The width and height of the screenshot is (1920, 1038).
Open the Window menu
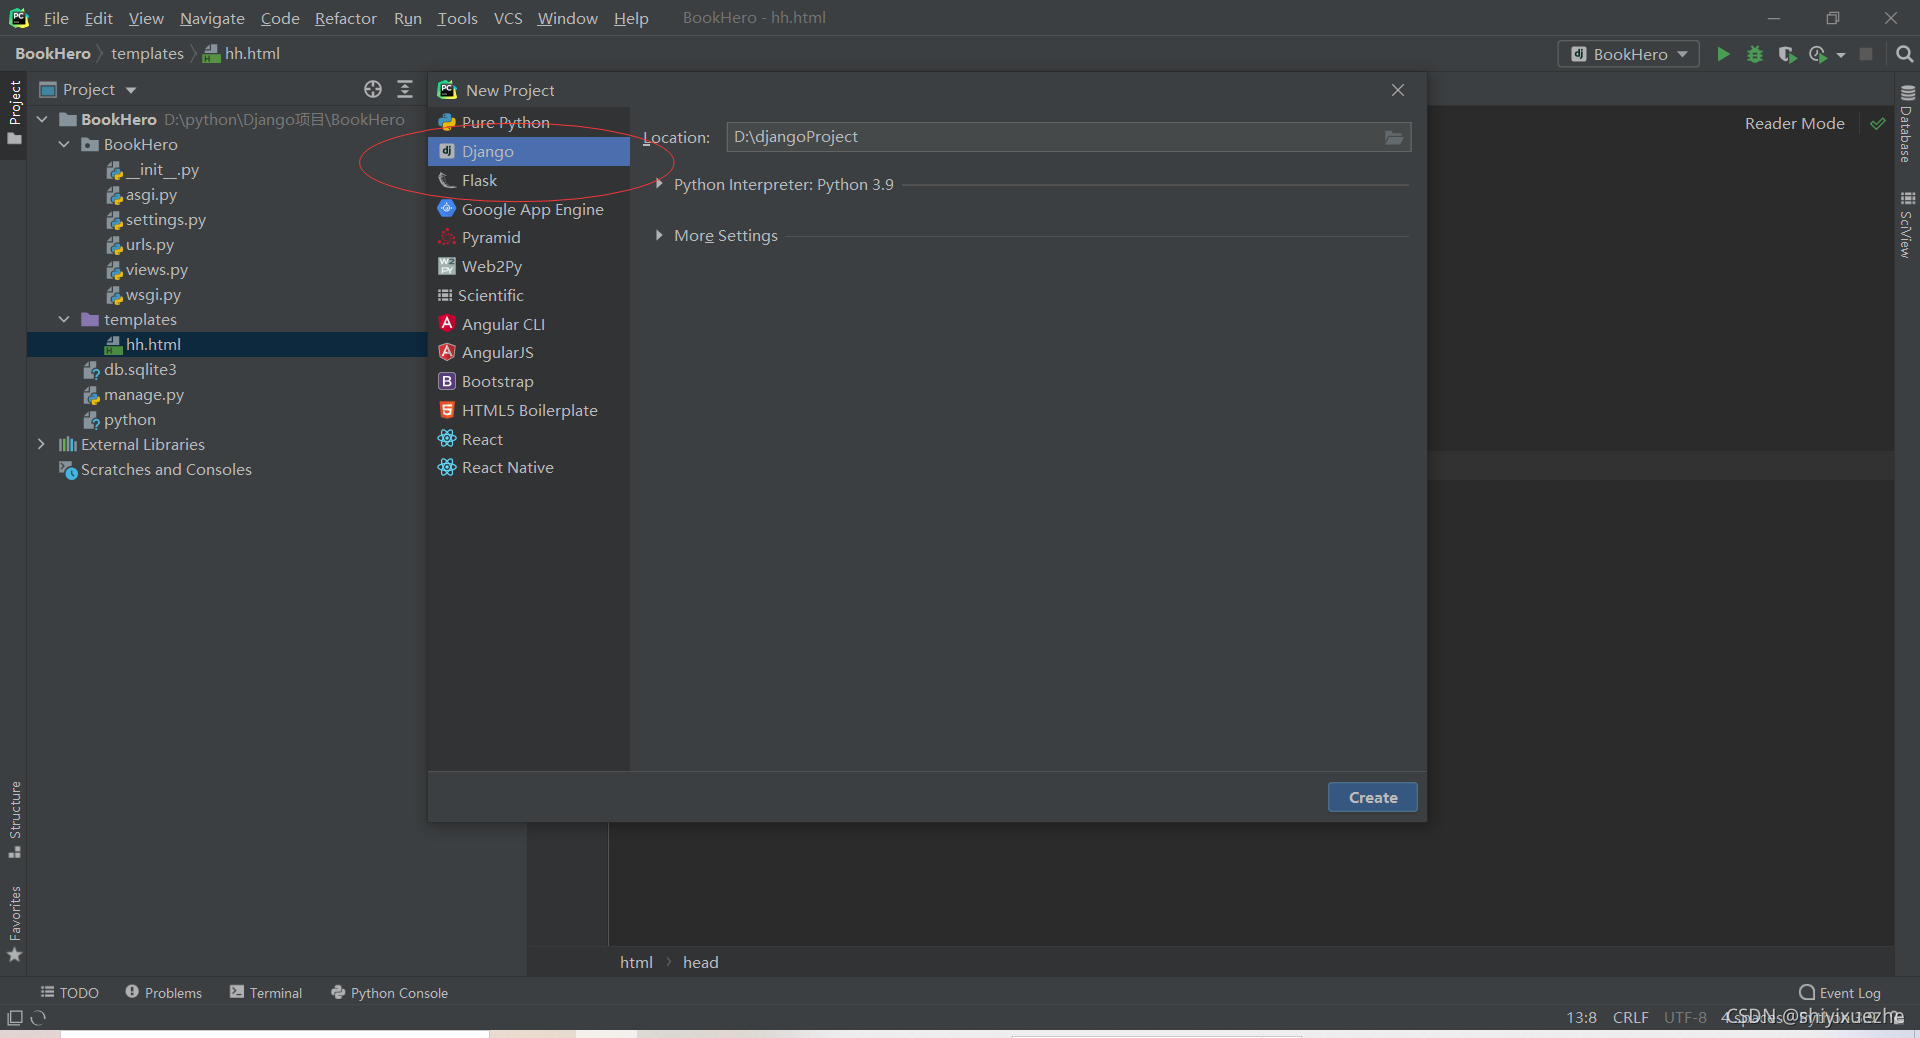click(x=567, y=18)
